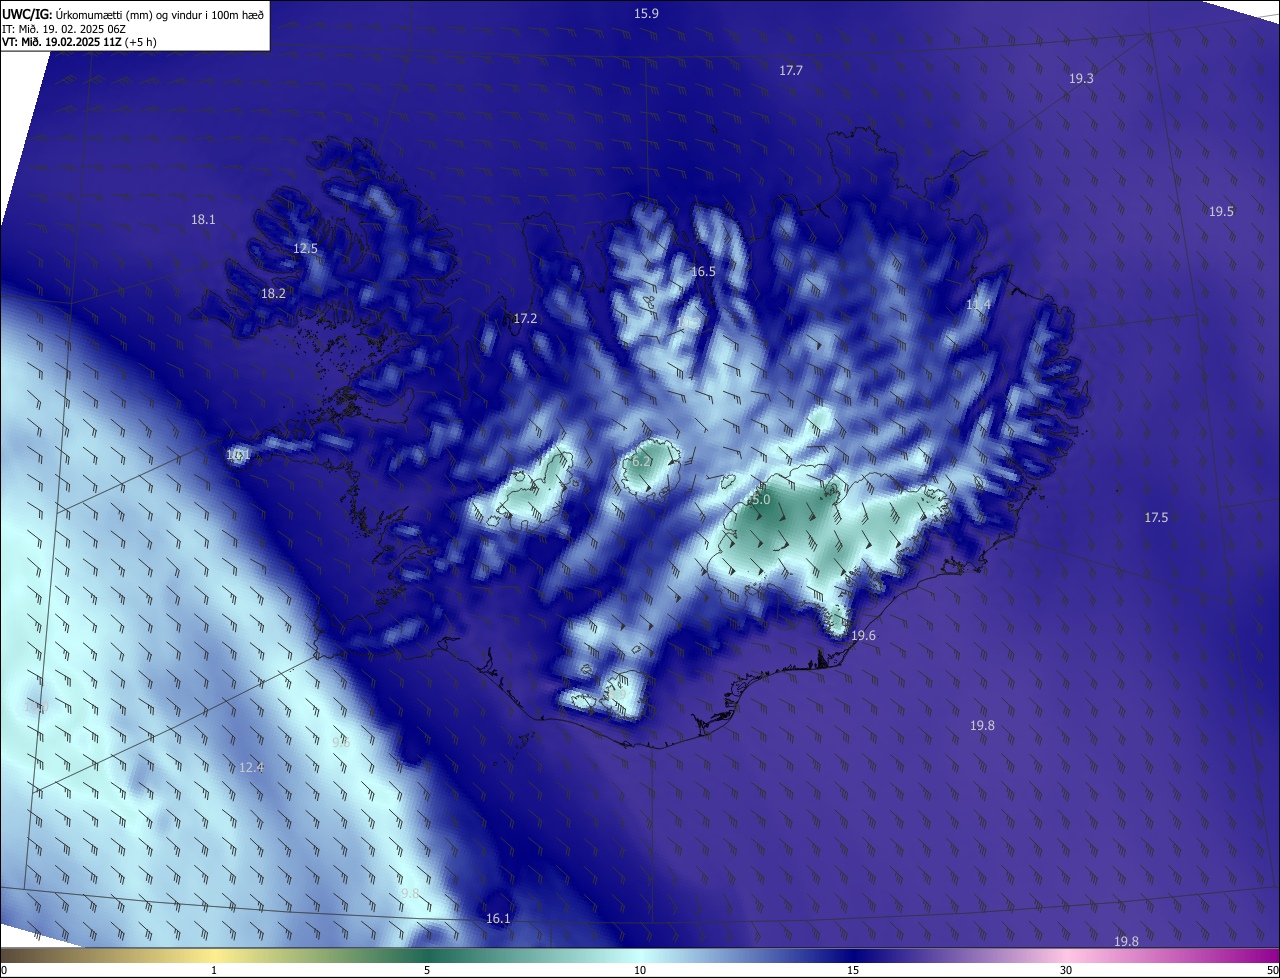Click the colorbar tick label 1

pos(214,970)
